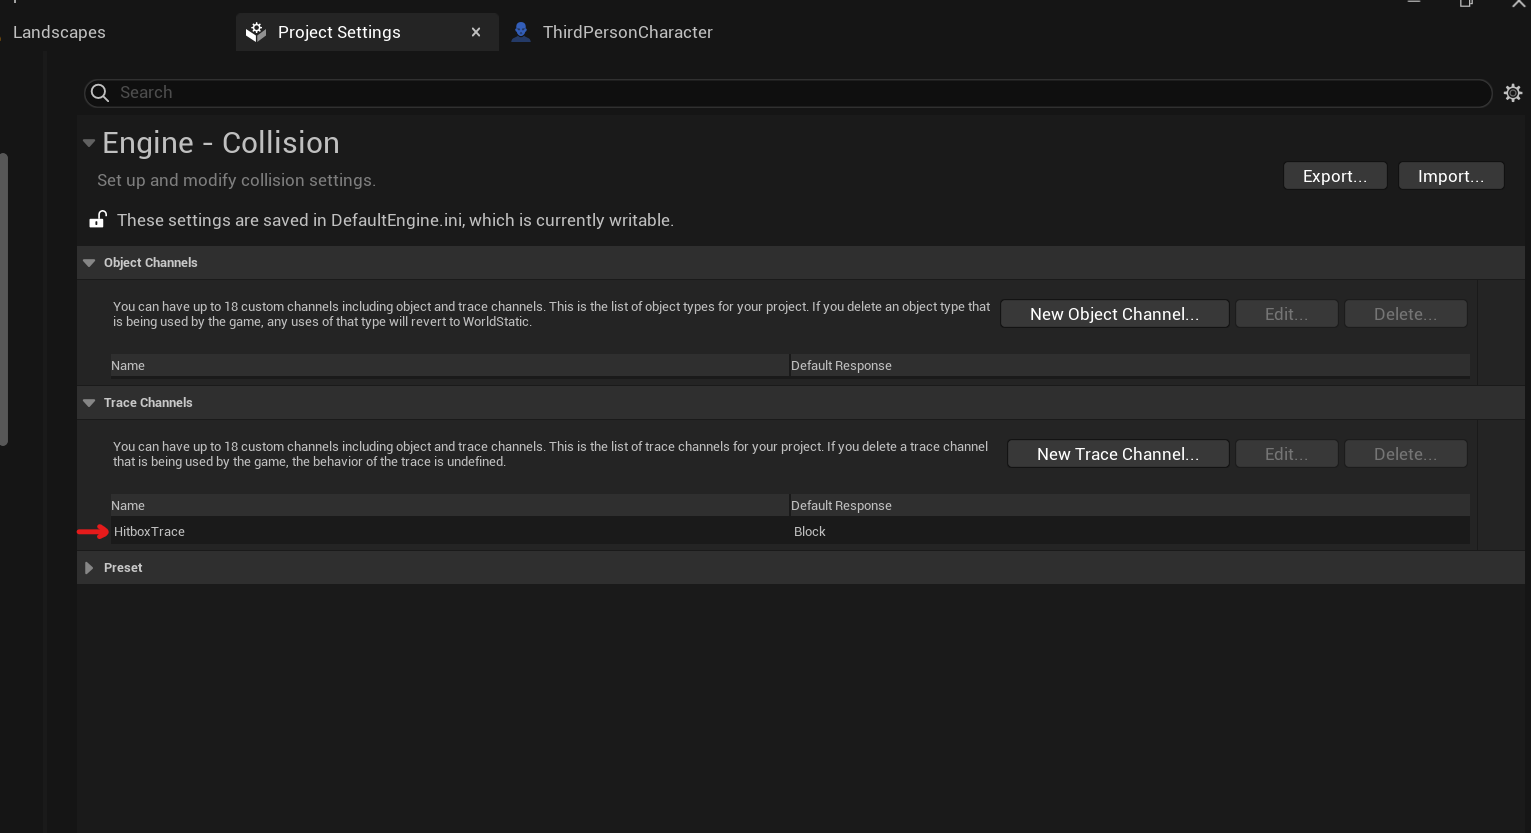This screenshot has height=833, width=1531.
Task: Click inside the Search field
Action: tap(400, 92)
